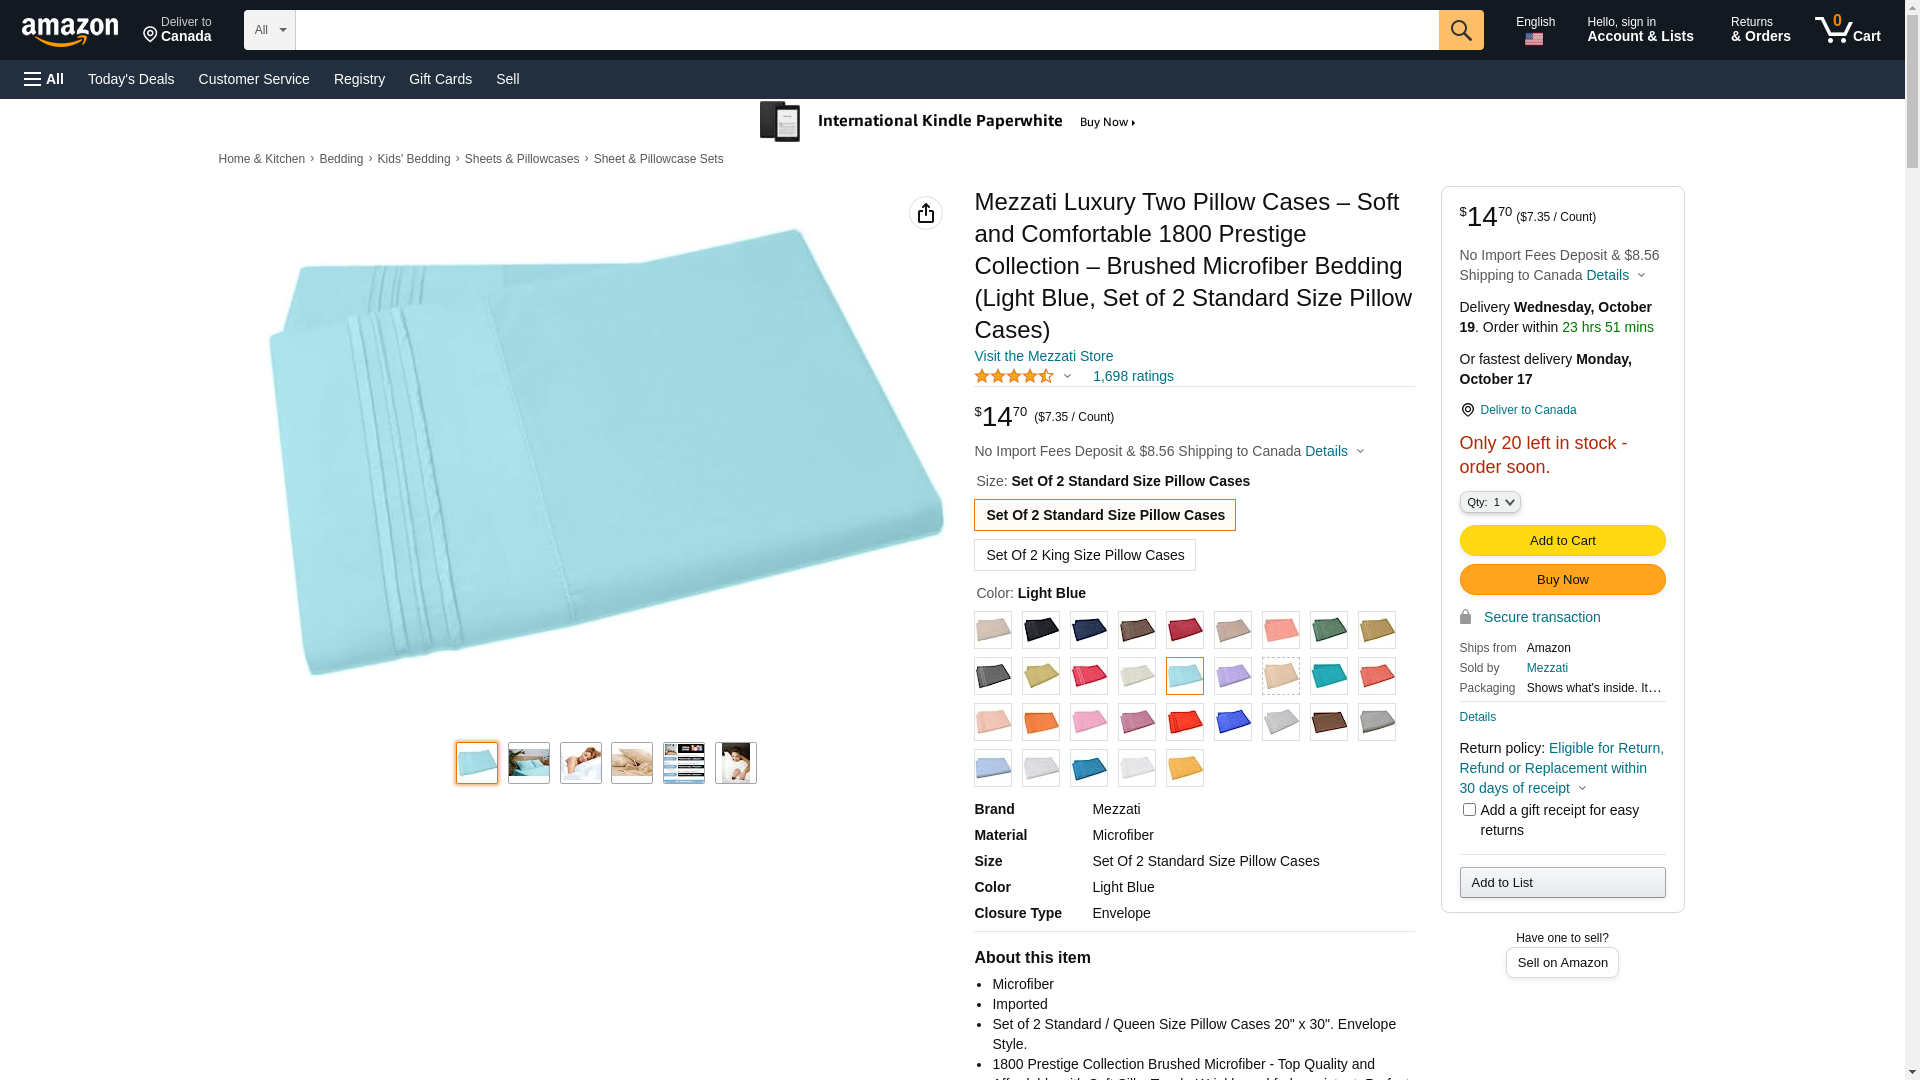
Task: Select Set Of 2 Standard Size Pillow Cases
Action: tap(1105, 515)
